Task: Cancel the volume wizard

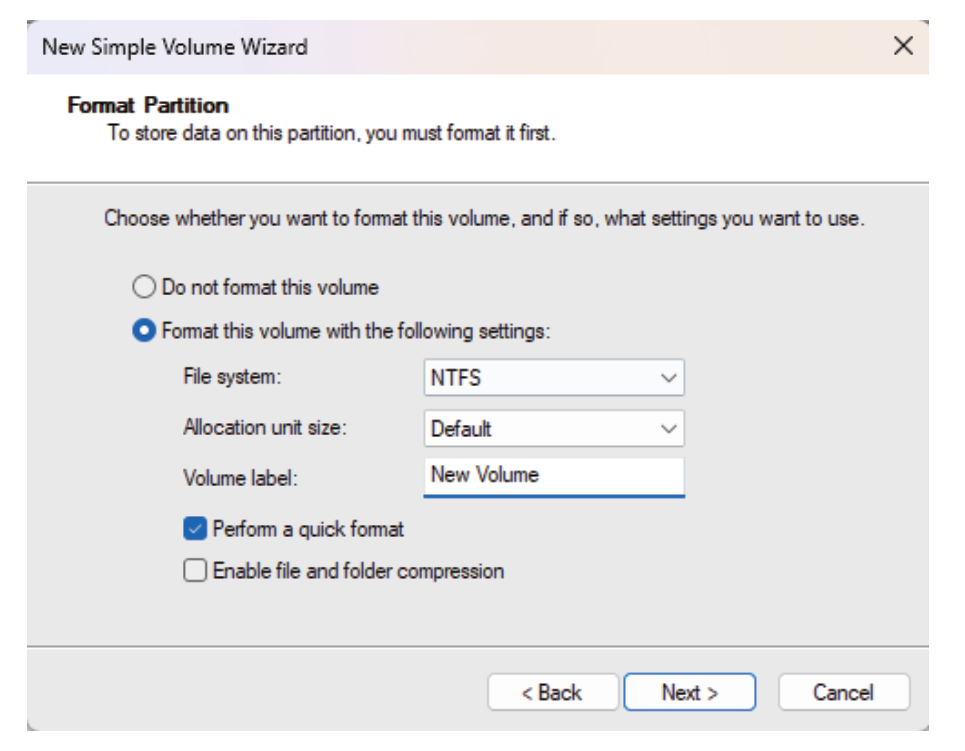Action: tap(843, 692)
